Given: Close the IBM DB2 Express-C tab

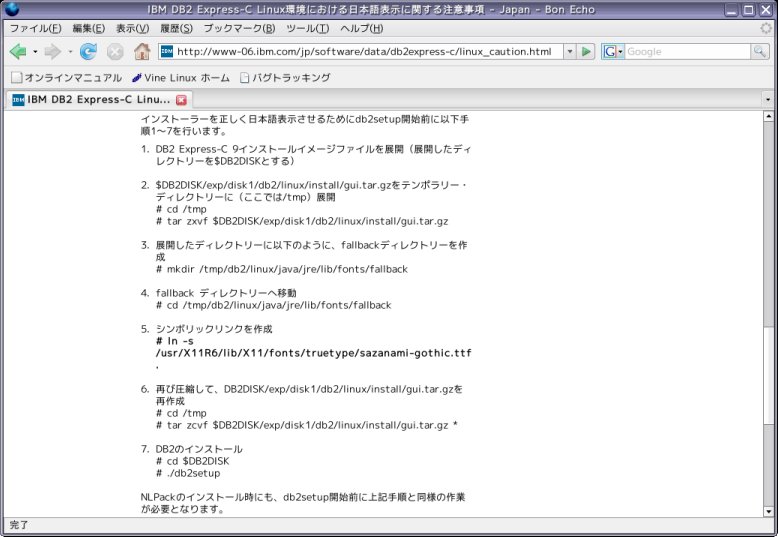Looking at the screenshot, I should point(182,100).
